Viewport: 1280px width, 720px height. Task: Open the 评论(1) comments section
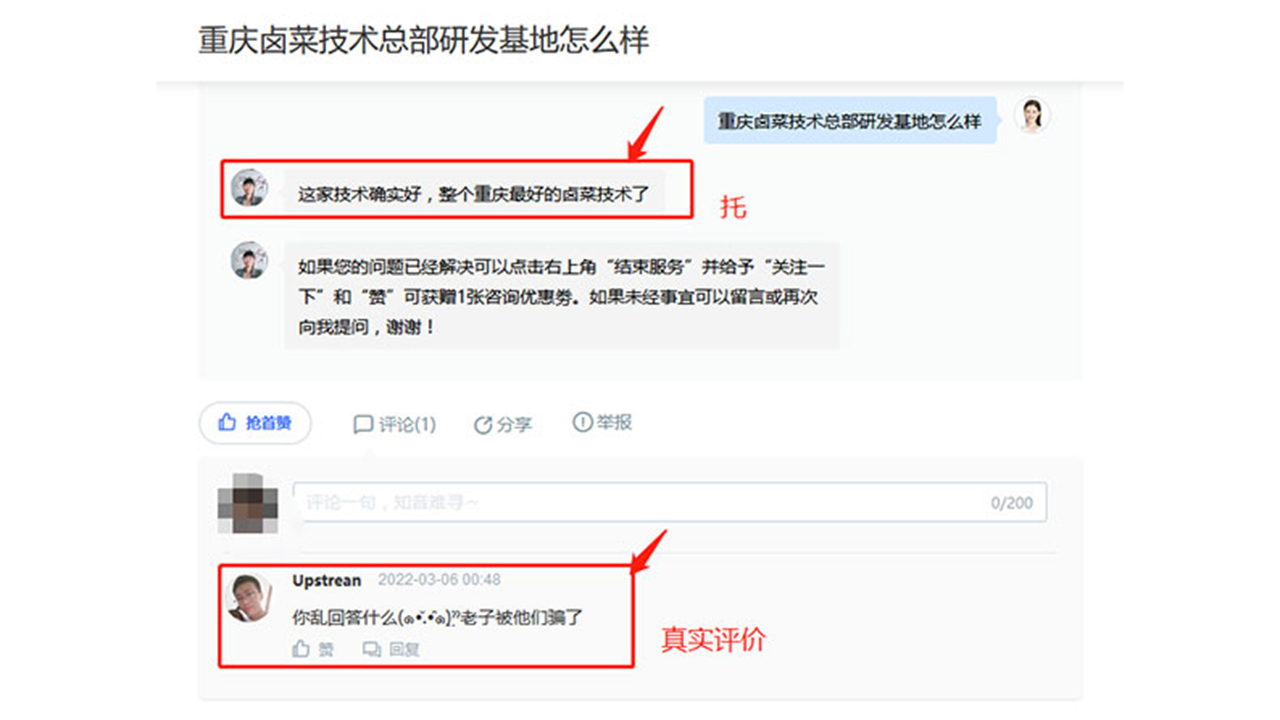tap(394, 424)
